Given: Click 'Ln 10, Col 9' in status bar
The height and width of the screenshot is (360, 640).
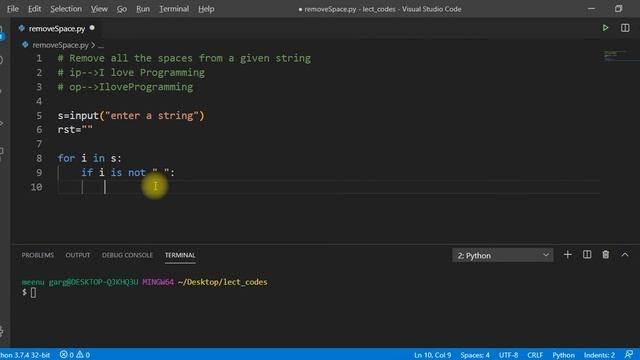Looking at the screenshot, I should click(432, 355).
